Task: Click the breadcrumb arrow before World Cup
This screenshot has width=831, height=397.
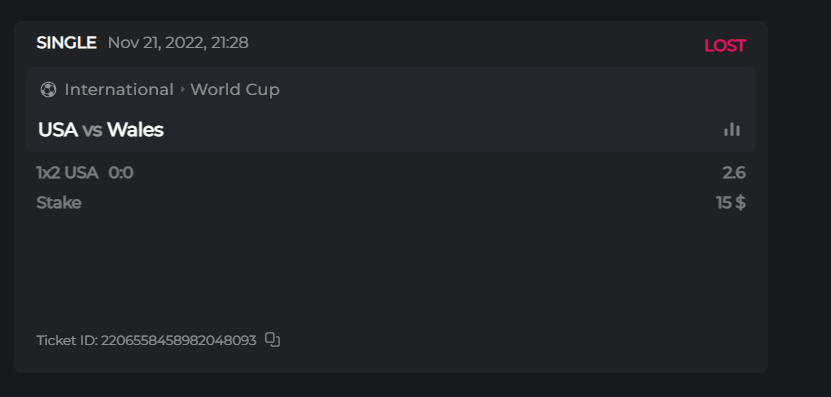Action: click(183, 90)
